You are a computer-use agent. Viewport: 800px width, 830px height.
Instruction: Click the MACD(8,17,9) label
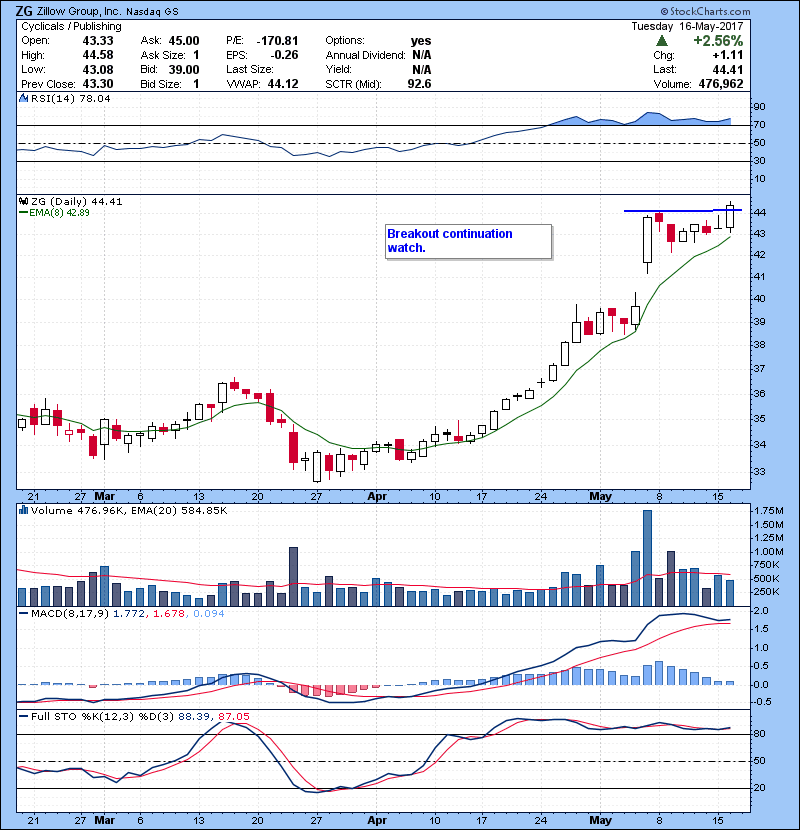[x=70, y=614]
